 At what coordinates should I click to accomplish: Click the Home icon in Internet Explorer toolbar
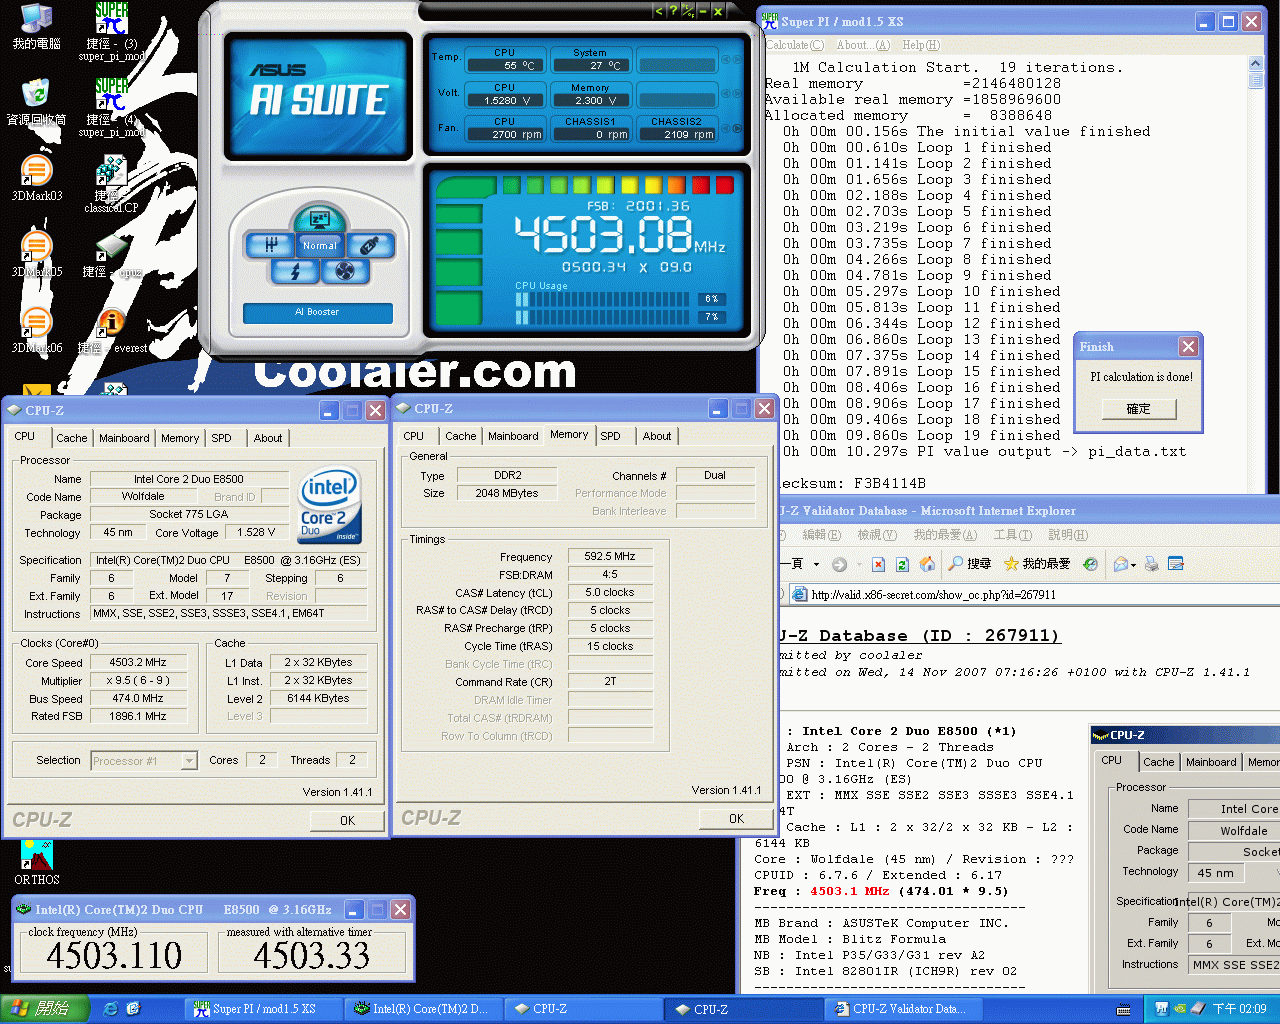927,564
